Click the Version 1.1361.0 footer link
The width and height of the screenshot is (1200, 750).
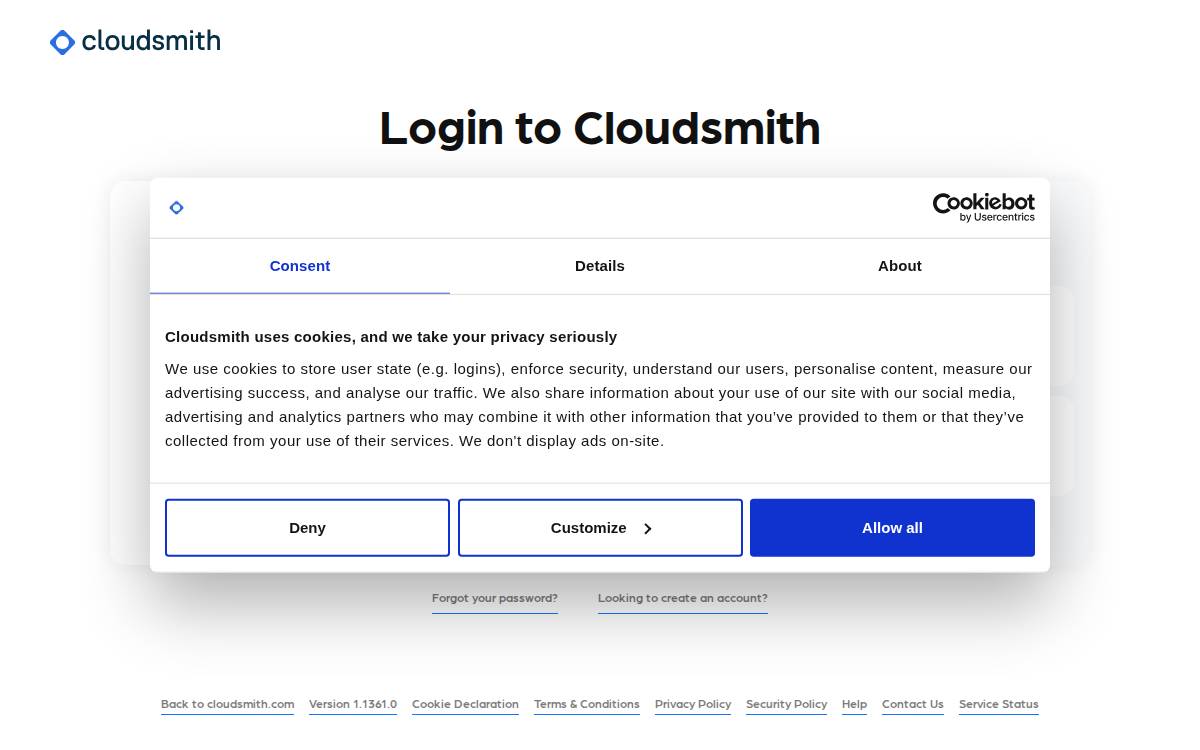(353, 704)
